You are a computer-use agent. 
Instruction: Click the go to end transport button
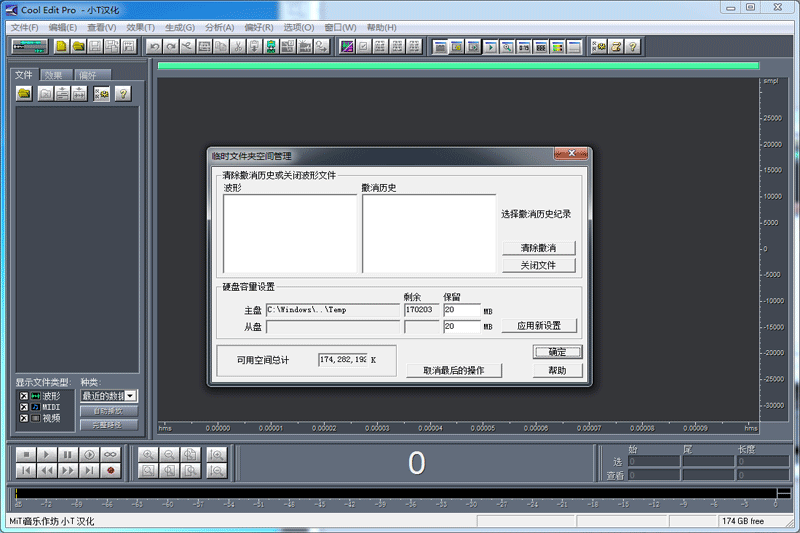89,470
